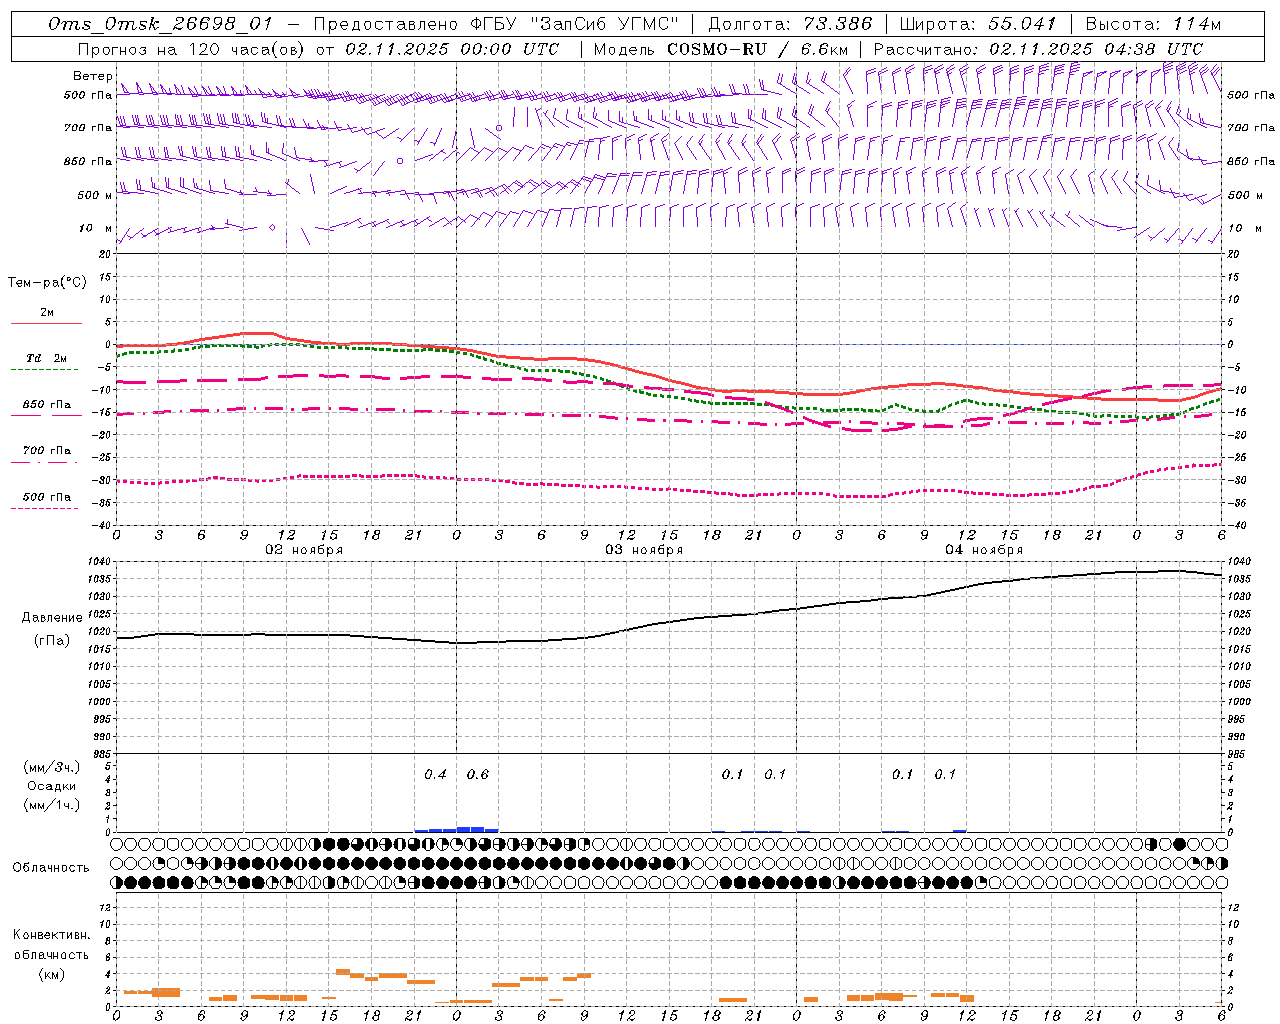
Task: Select the forecast start date 02.11.2025 00:00 UTC
Action: pyautogui.click(x=451, y=49)
